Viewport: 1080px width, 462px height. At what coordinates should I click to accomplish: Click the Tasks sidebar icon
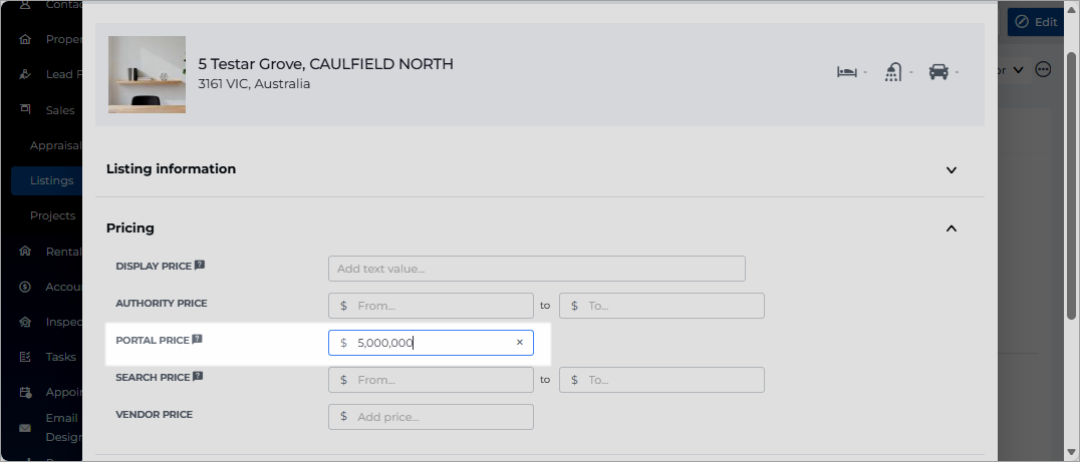click(x=25, y=357)
